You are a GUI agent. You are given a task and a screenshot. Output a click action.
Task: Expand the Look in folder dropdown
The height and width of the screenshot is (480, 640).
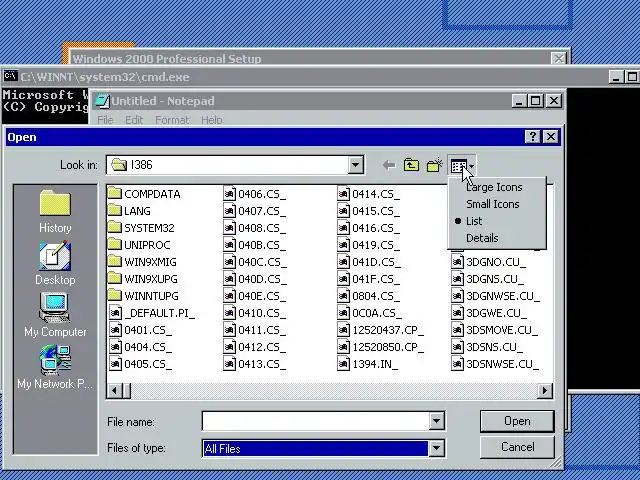(355, 165)
